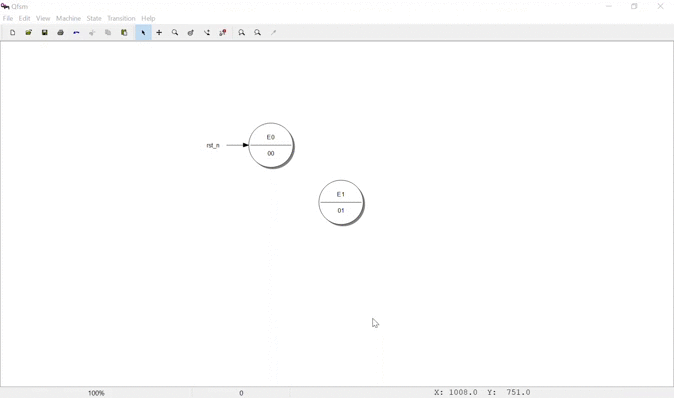Activate the Select arrow tool
Screen dimensions: 674x398
coord(143,32)
